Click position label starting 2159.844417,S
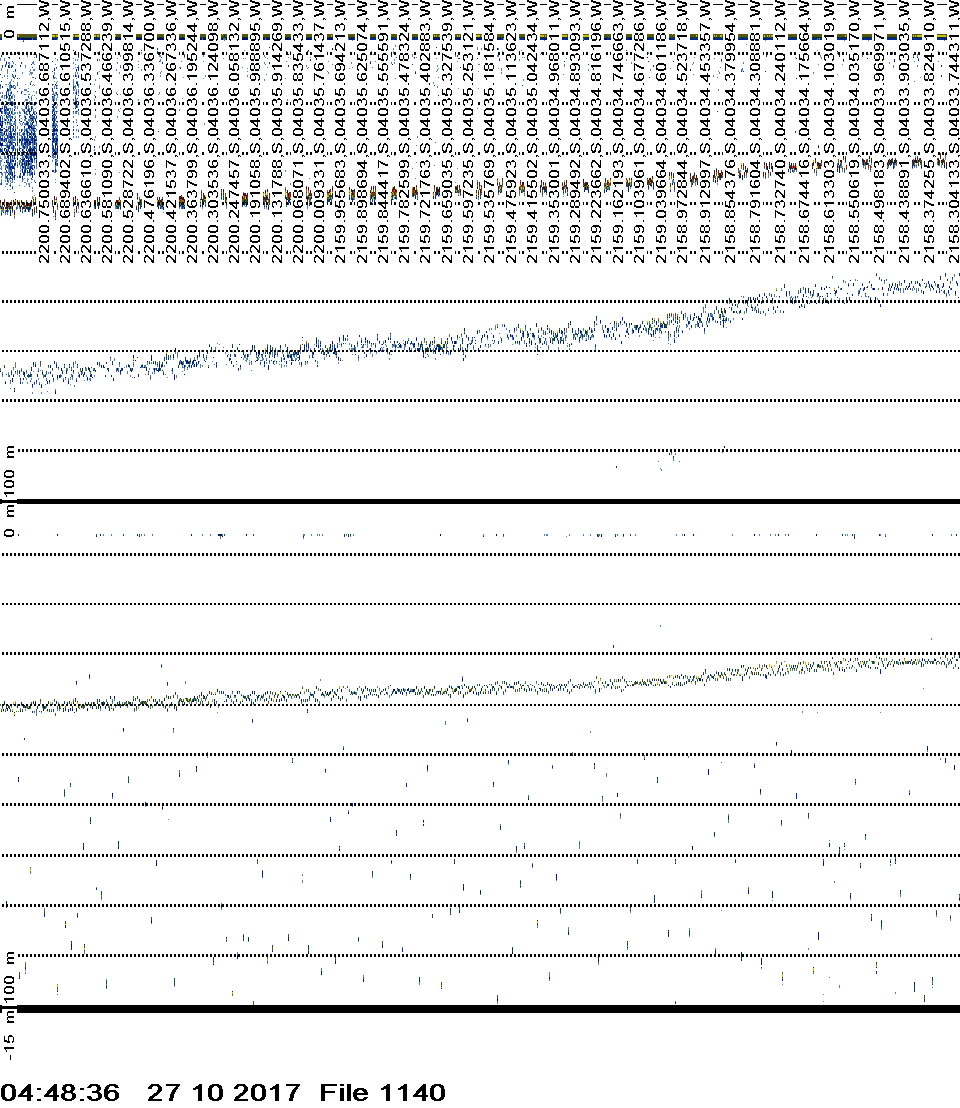The image size is (960, 1108). [x=383, y=131]
